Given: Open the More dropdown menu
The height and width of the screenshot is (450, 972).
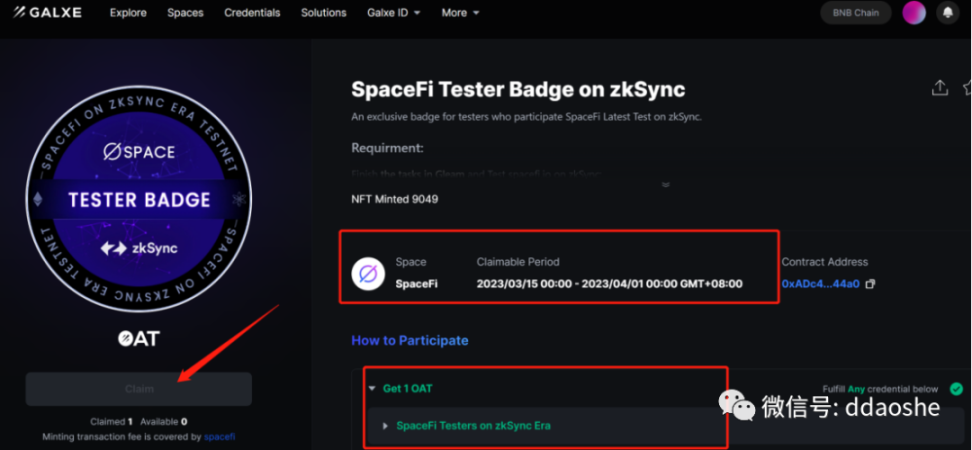Looking at the screenshot, I should (x=460, y=13).
